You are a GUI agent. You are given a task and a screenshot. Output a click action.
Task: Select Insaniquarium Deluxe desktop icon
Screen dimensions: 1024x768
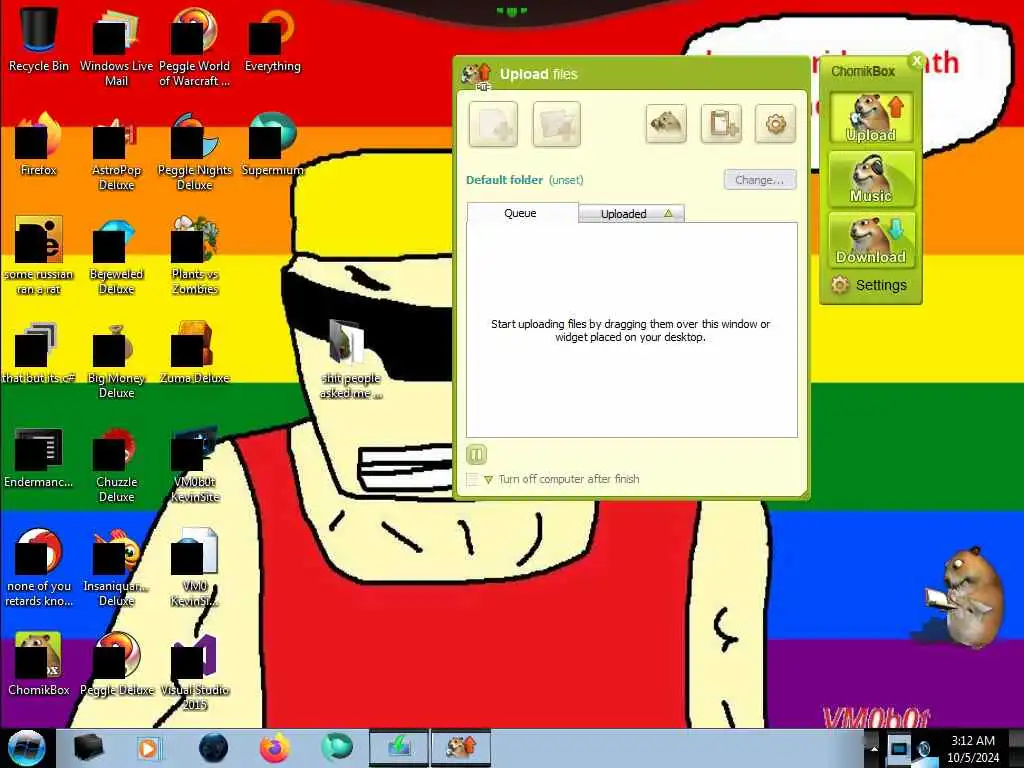point(116,568)
